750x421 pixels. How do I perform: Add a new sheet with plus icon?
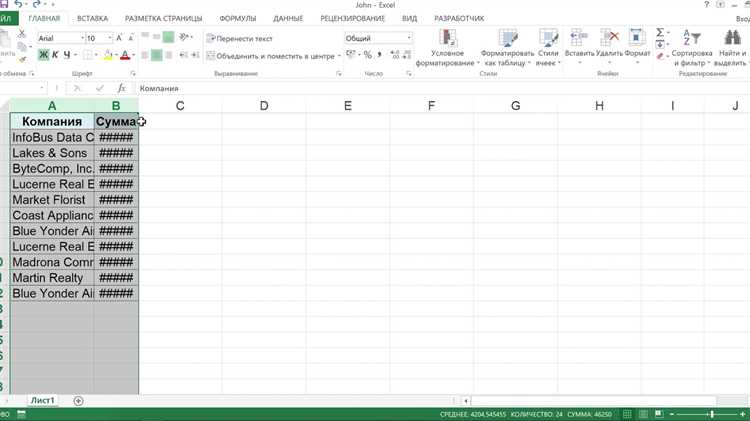tap(78, 401)
